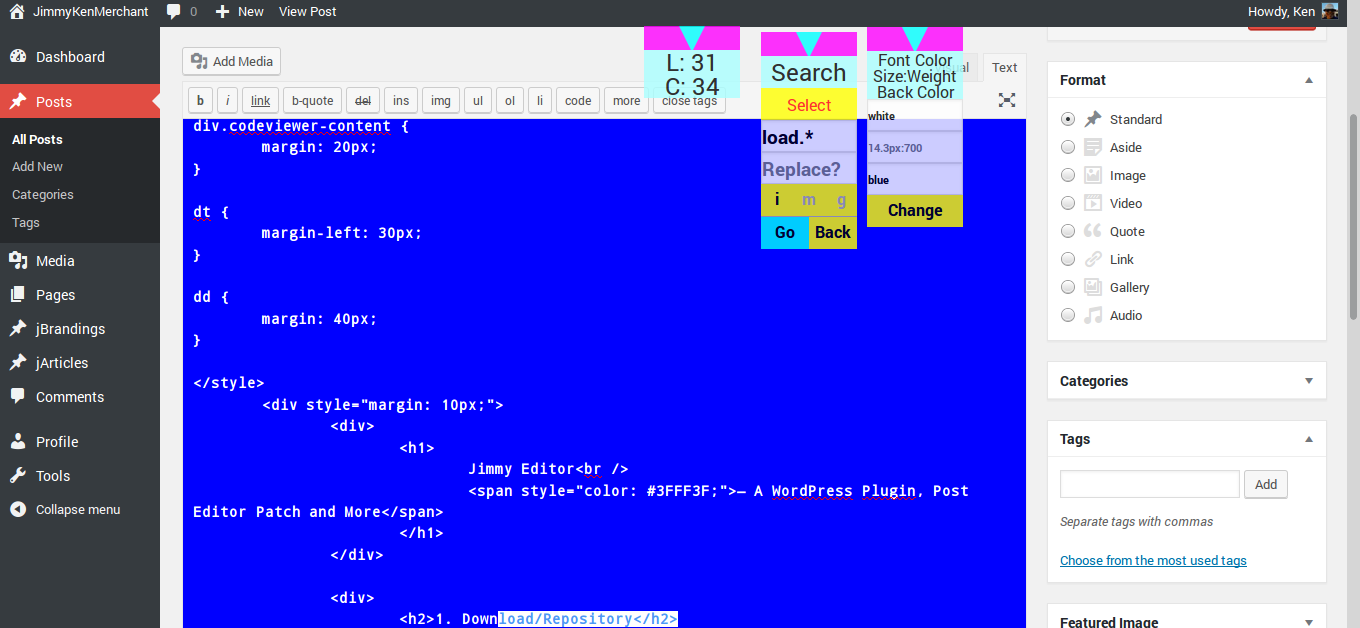Click Choose from the most used tags
The image size is (1360, 628).
1153,560
